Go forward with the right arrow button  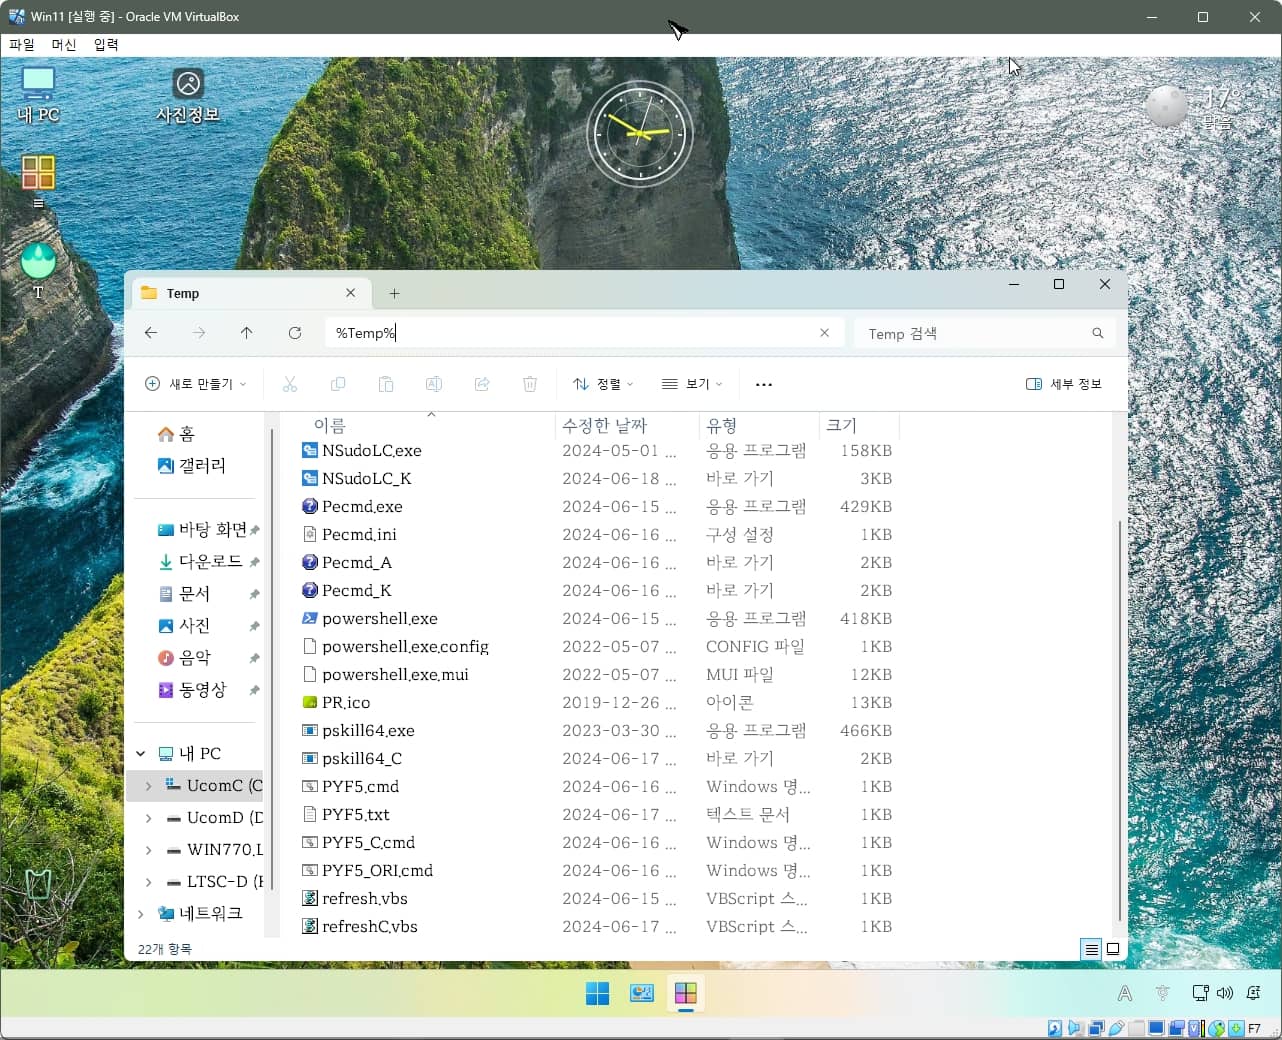[x=199, y=333]
